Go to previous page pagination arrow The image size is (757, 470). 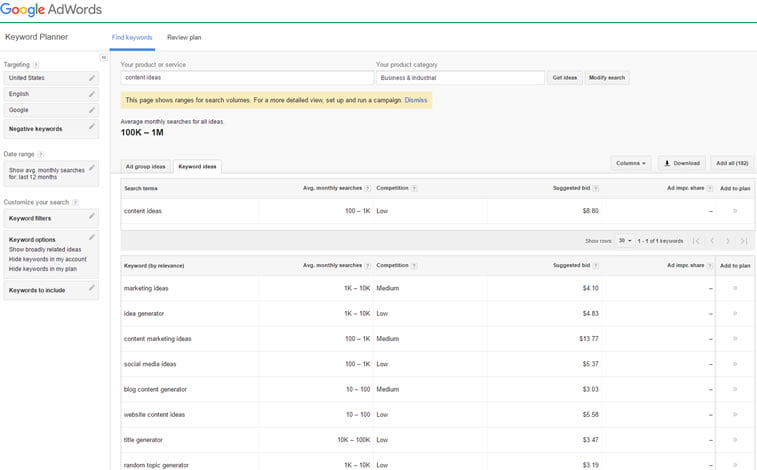(712, 241)
